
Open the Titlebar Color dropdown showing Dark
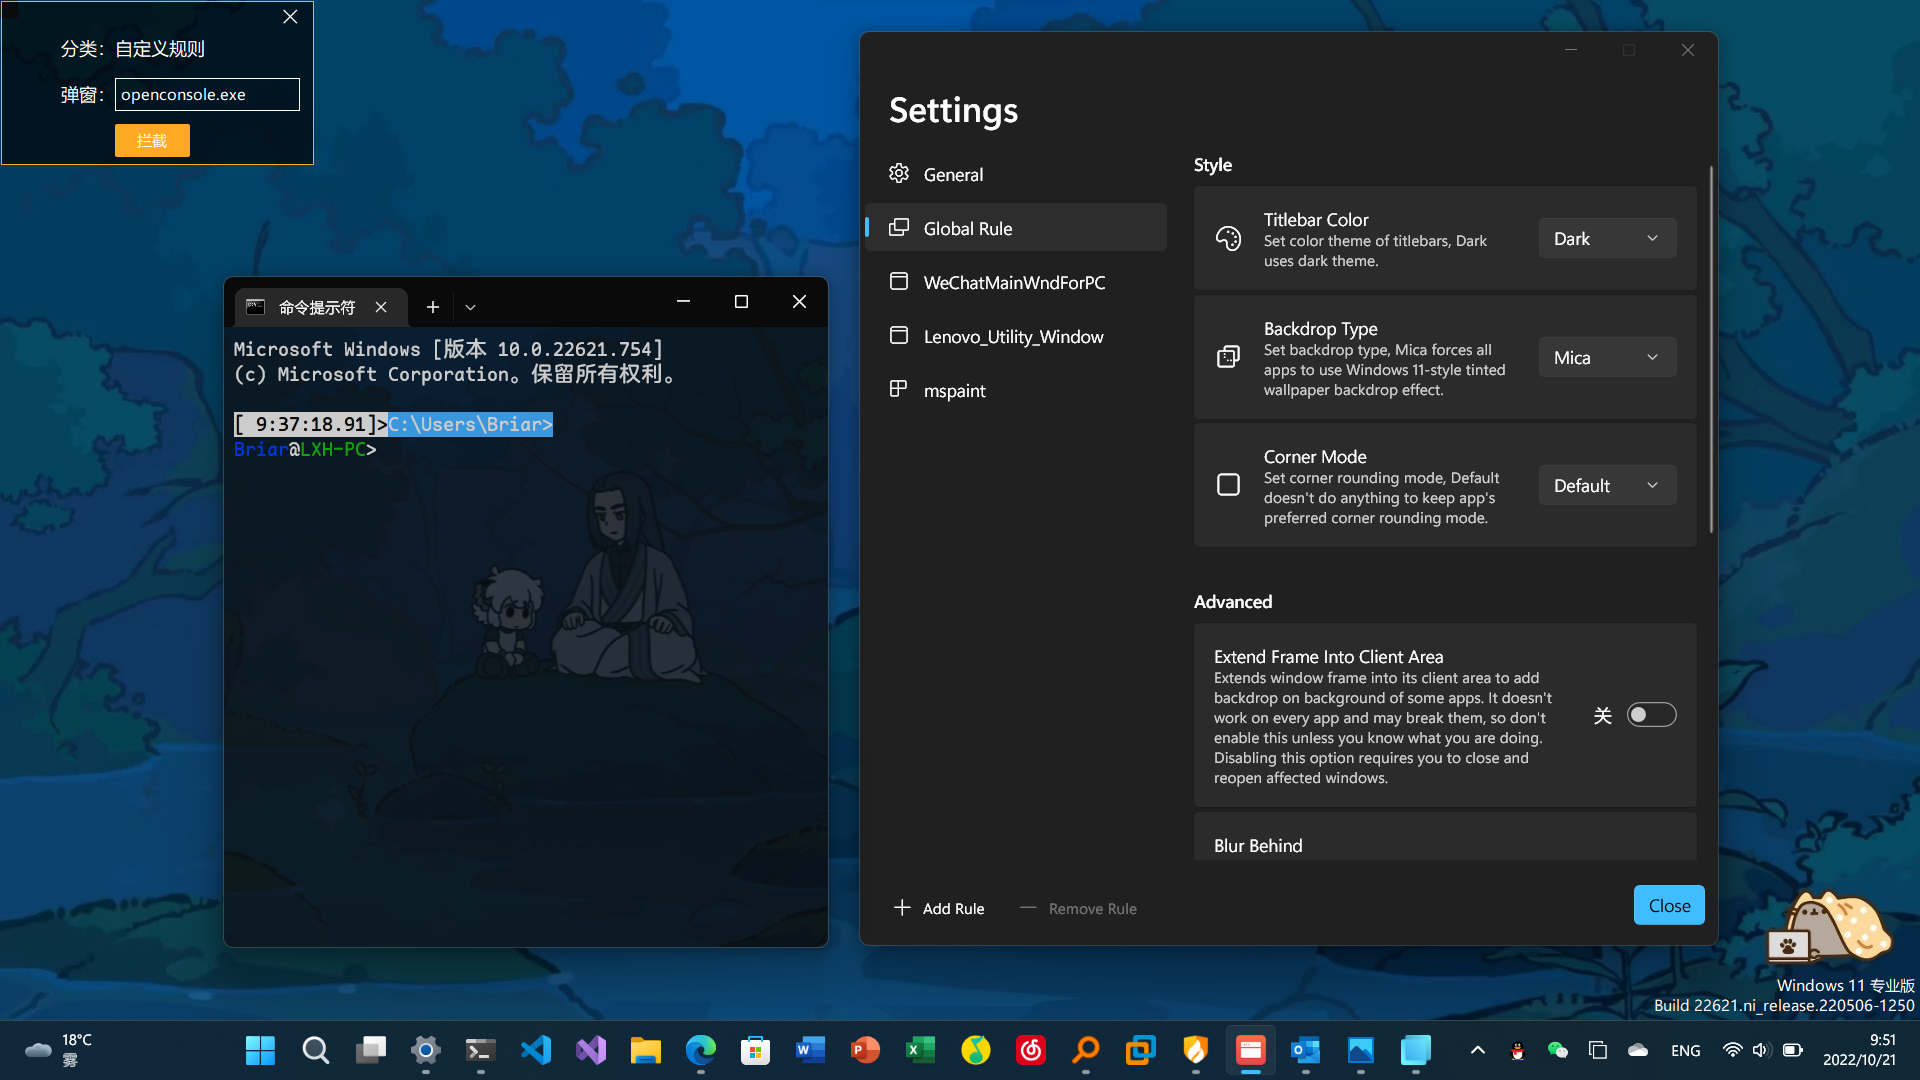point(1606,238)
